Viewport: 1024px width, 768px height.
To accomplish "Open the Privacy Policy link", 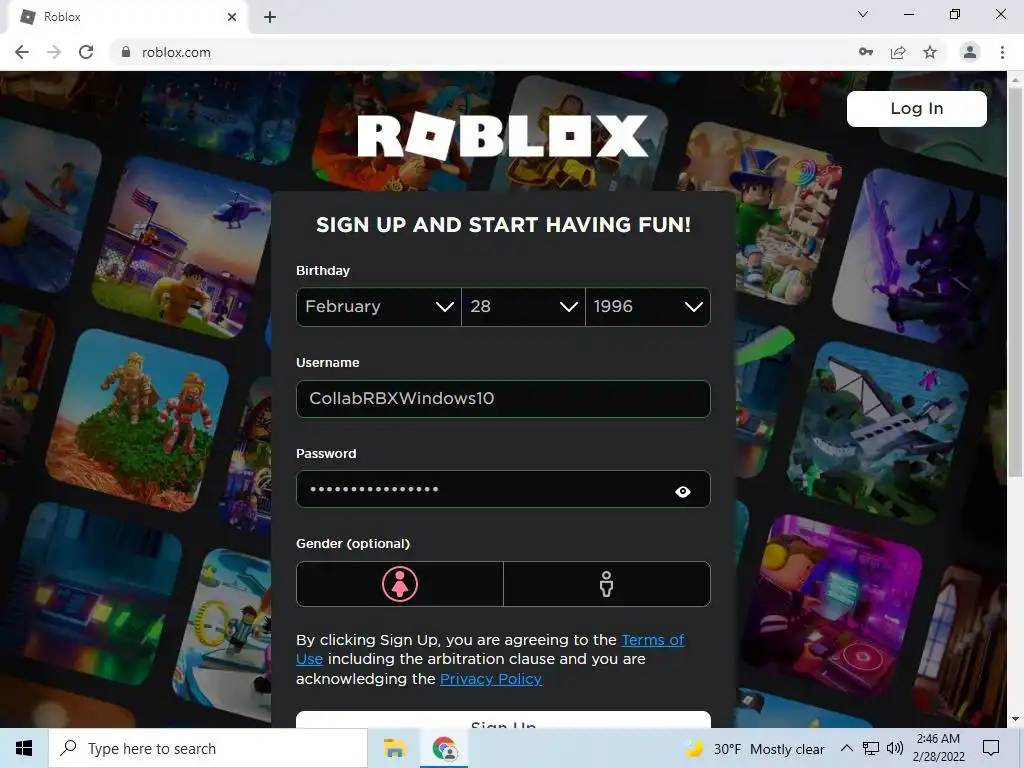I will point(491,679).
